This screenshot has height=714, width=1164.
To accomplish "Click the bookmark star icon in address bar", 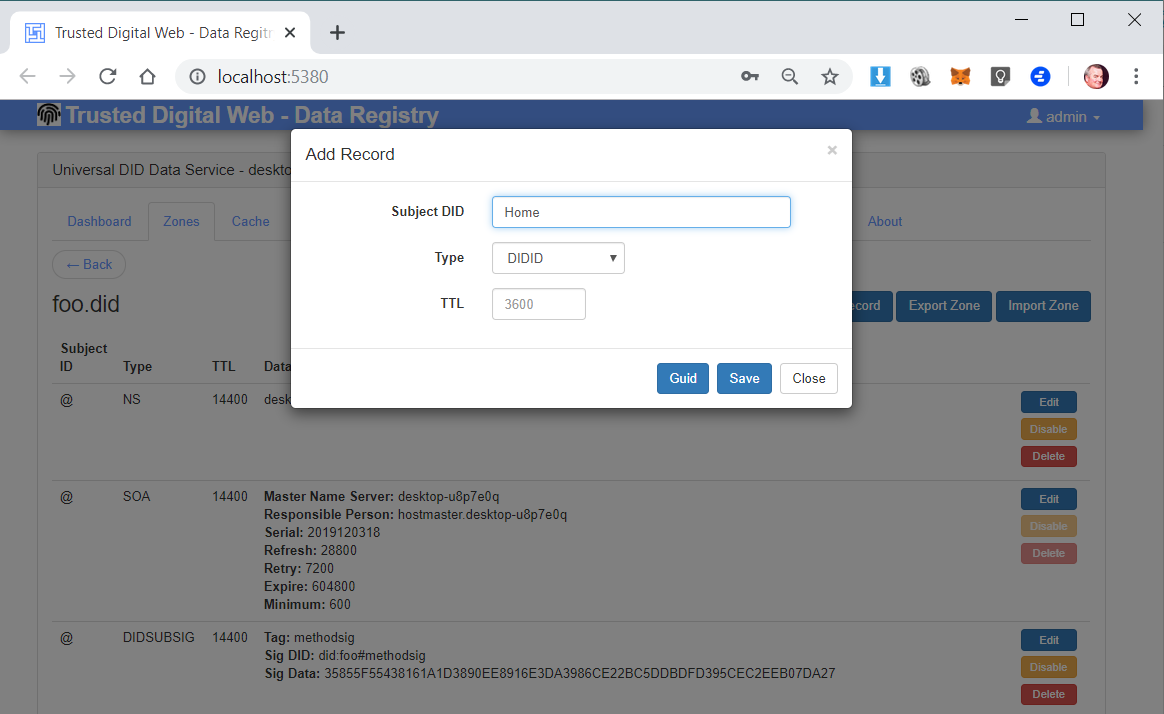I will pos(829,77).
